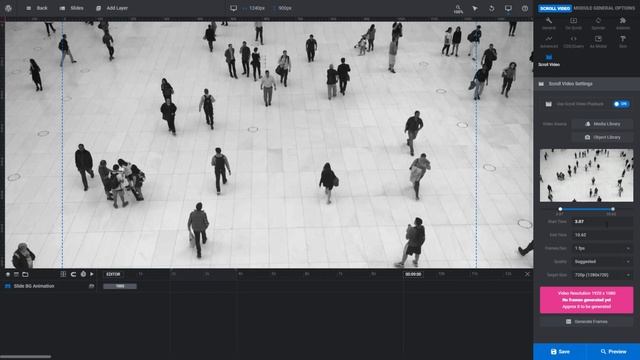The image size is (640, 360).
Task: Open the CSS/jQuery code icon
Action: tap(573, 42)
